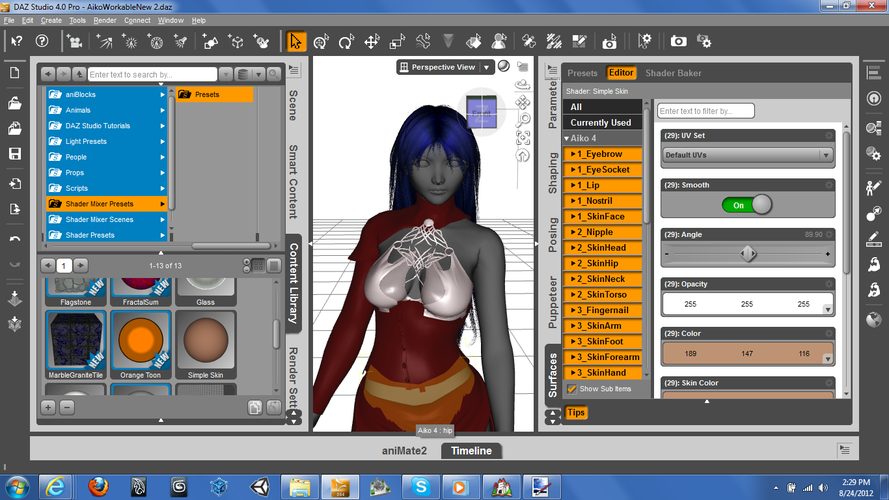Click the content library search magnifier
This screenshot has width=889, height=500.
(274, 74)
